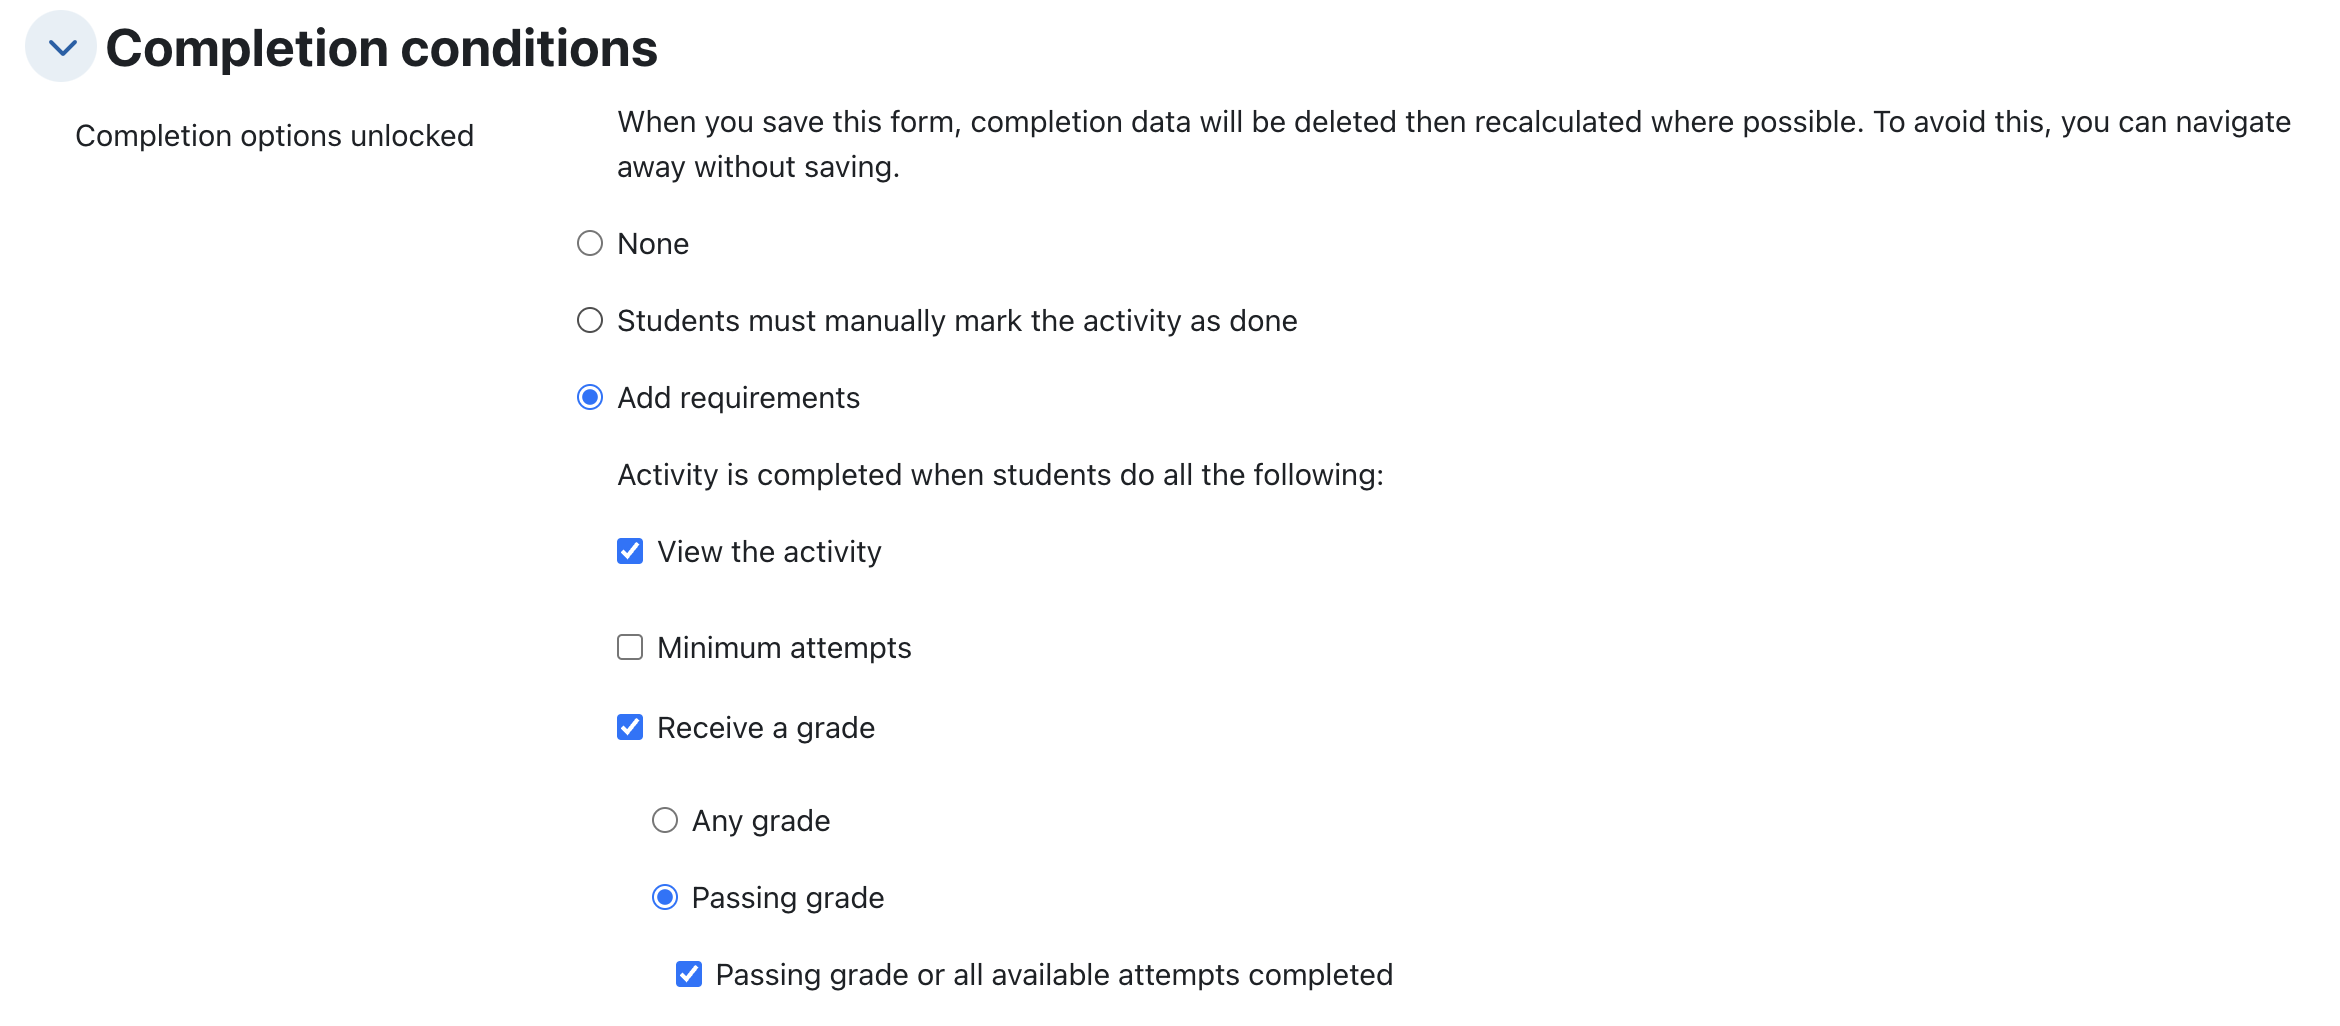Click the 'View the activity' label text

coord(769,552)
